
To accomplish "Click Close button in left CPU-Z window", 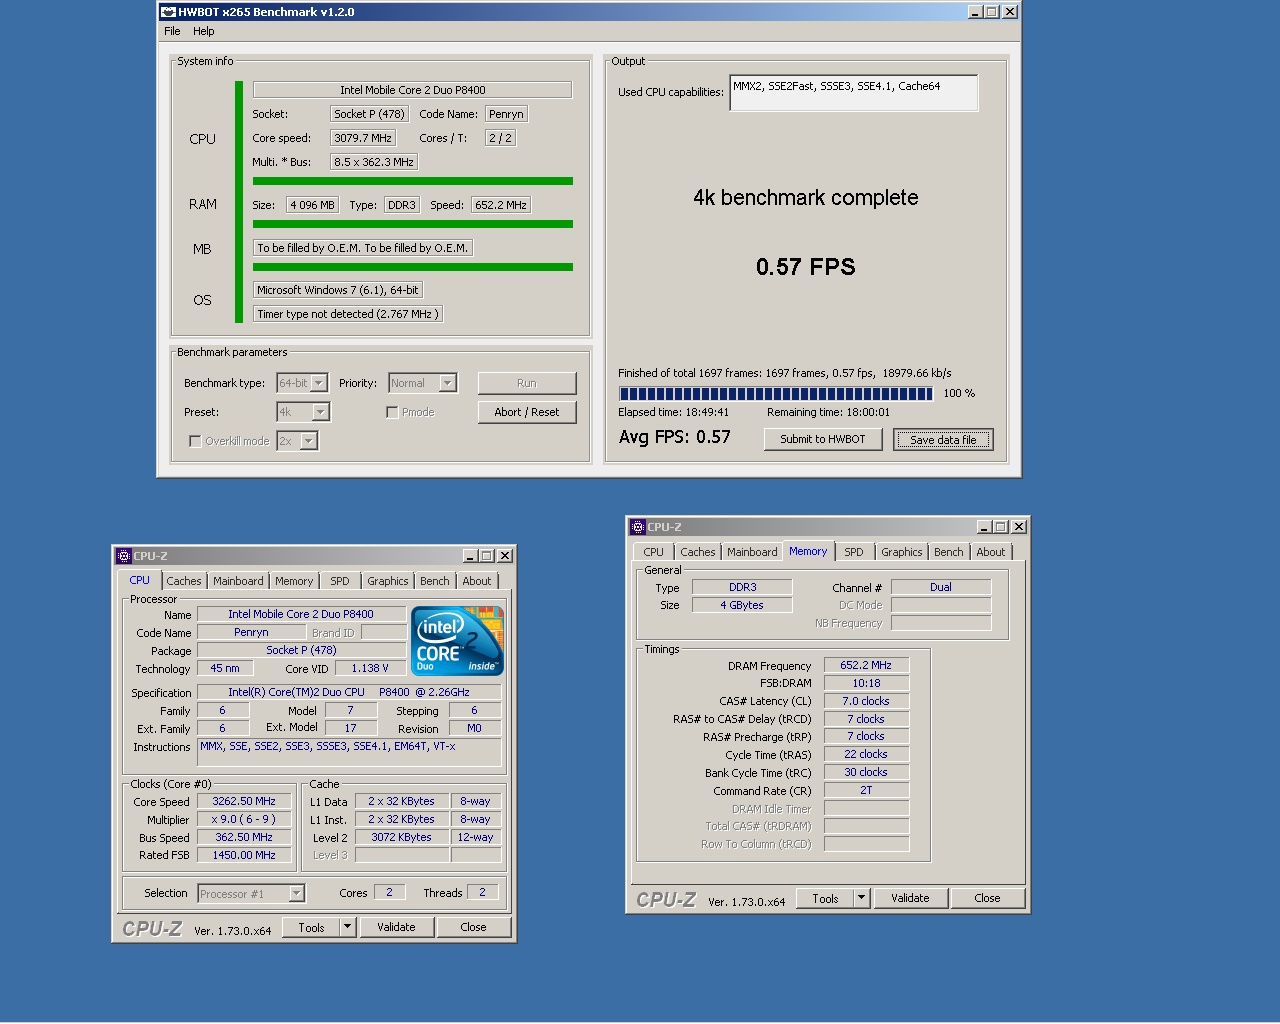I will (474, 927).
